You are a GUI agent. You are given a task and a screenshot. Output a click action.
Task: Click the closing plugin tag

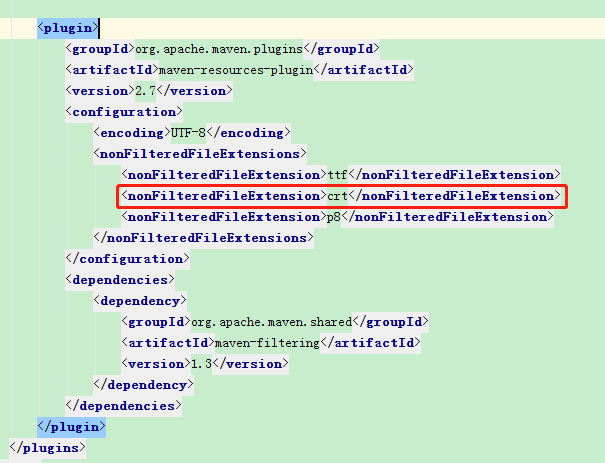click(x=71, y=427)
